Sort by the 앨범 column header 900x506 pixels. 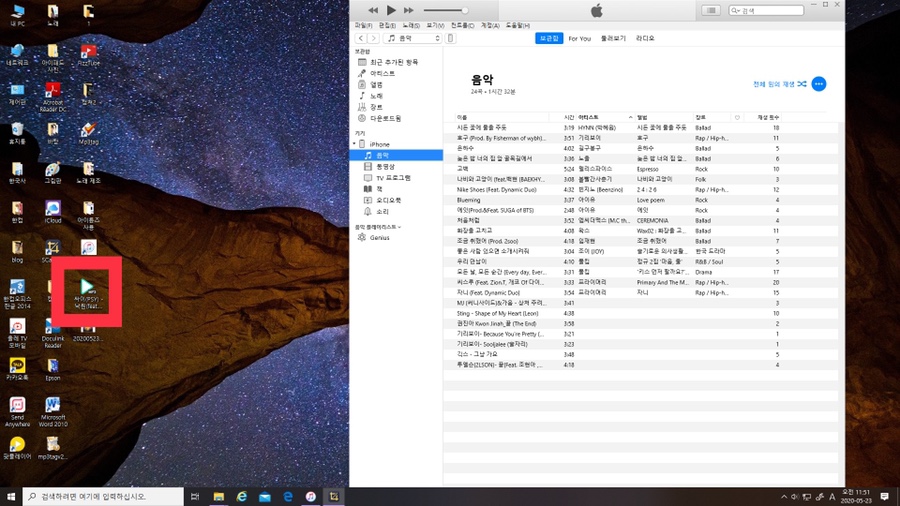click(664, 117)
